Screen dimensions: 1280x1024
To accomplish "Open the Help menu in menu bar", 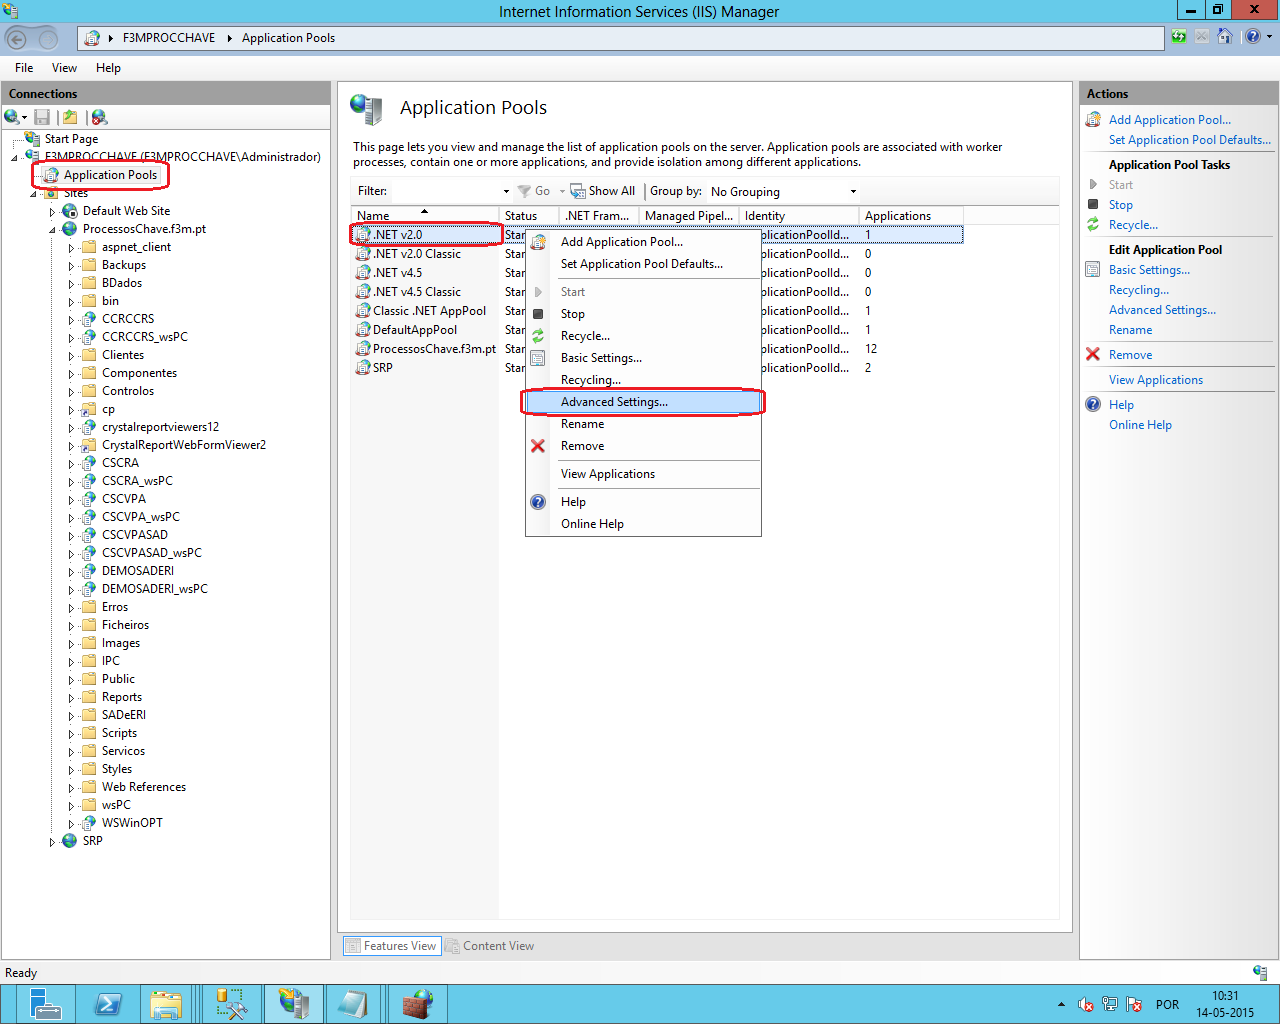I will point(108,68).
